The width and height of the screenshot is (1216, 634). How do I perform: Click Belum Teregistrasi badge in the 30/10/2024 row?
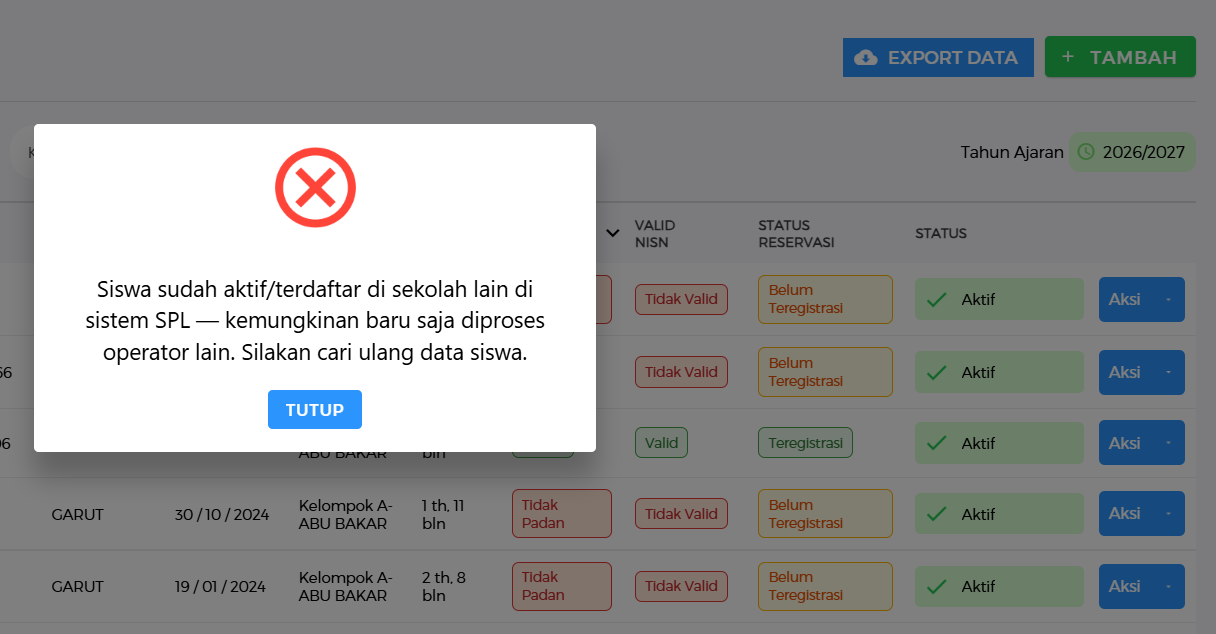tap(825, 514)
